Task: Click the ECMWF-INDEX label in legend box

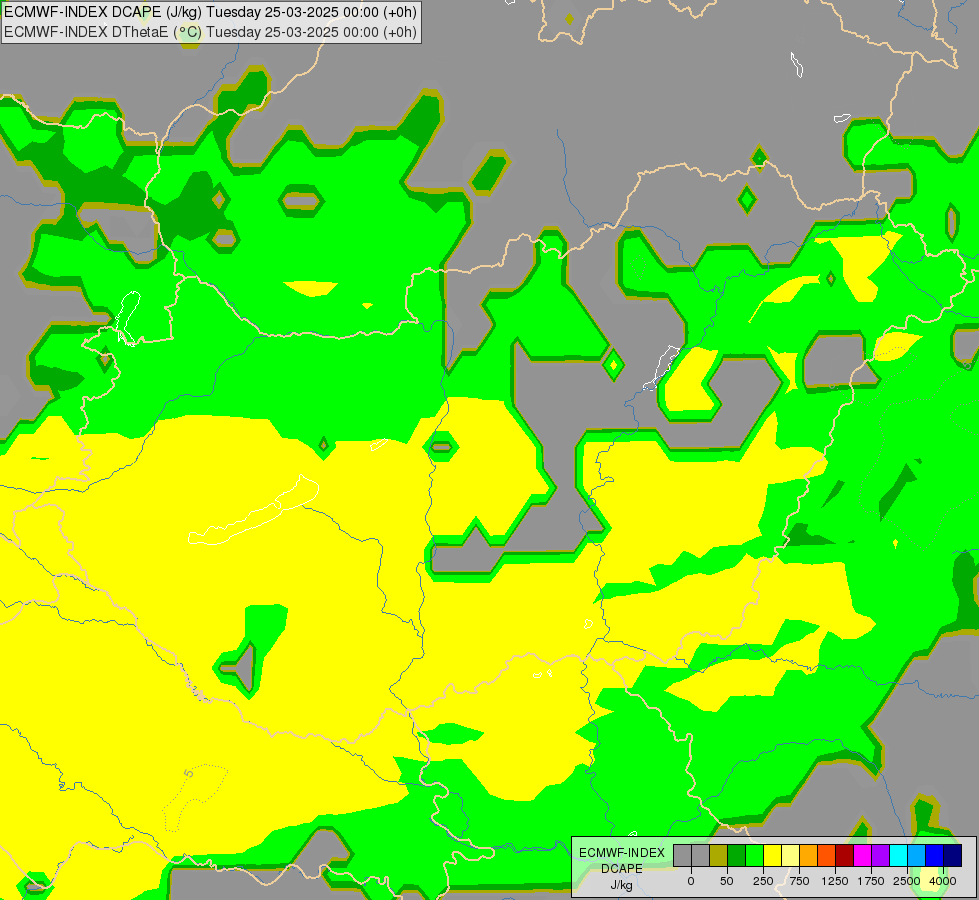Action: (622, 853)
